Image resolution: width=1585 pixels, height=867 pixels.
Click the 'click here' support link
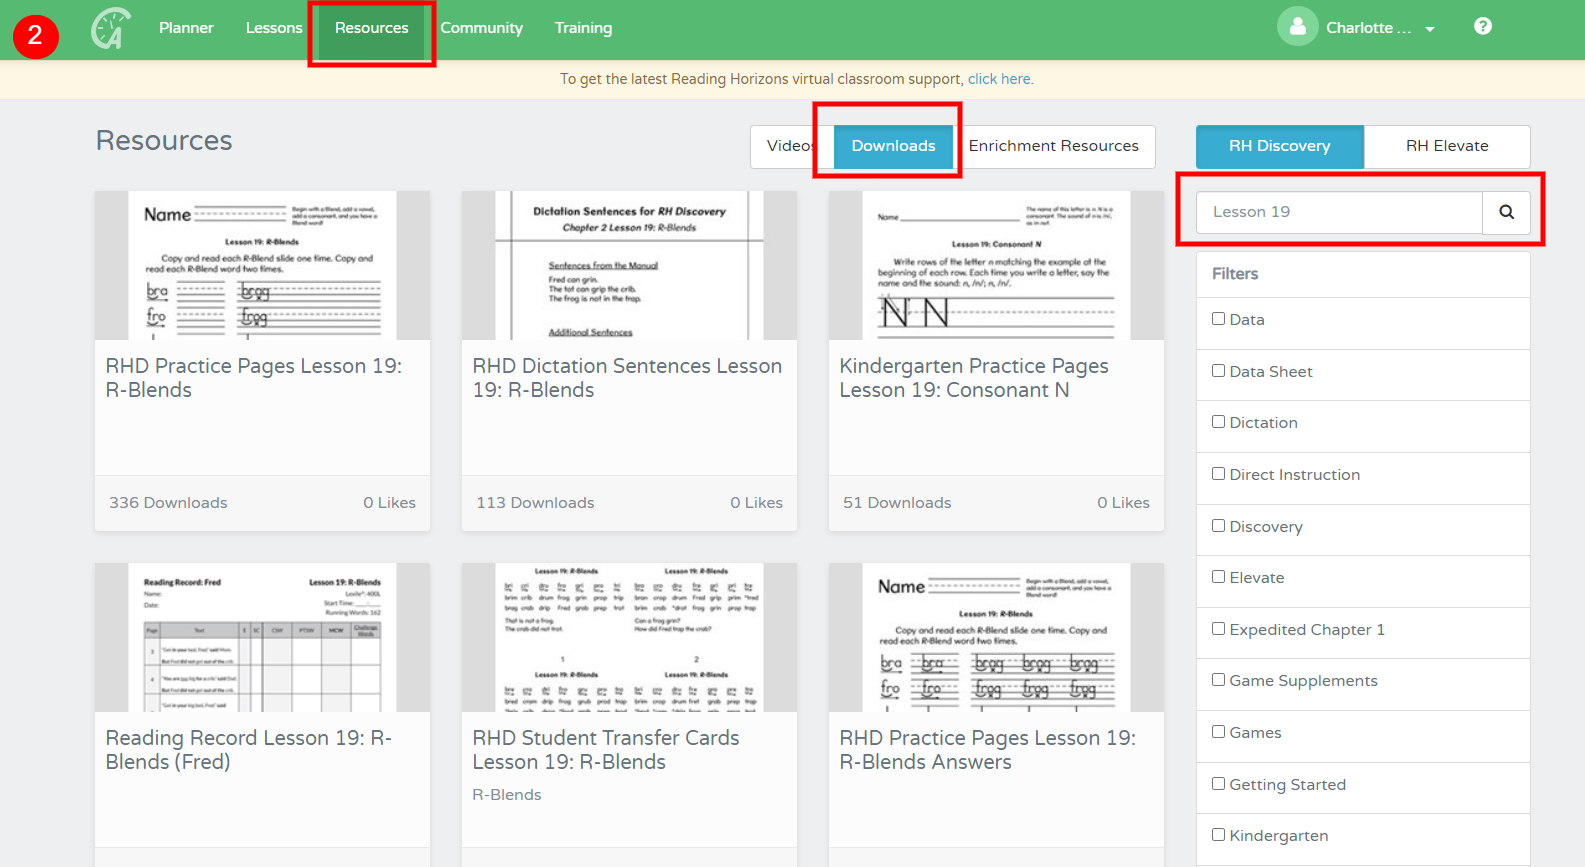(x=998, y=79)
